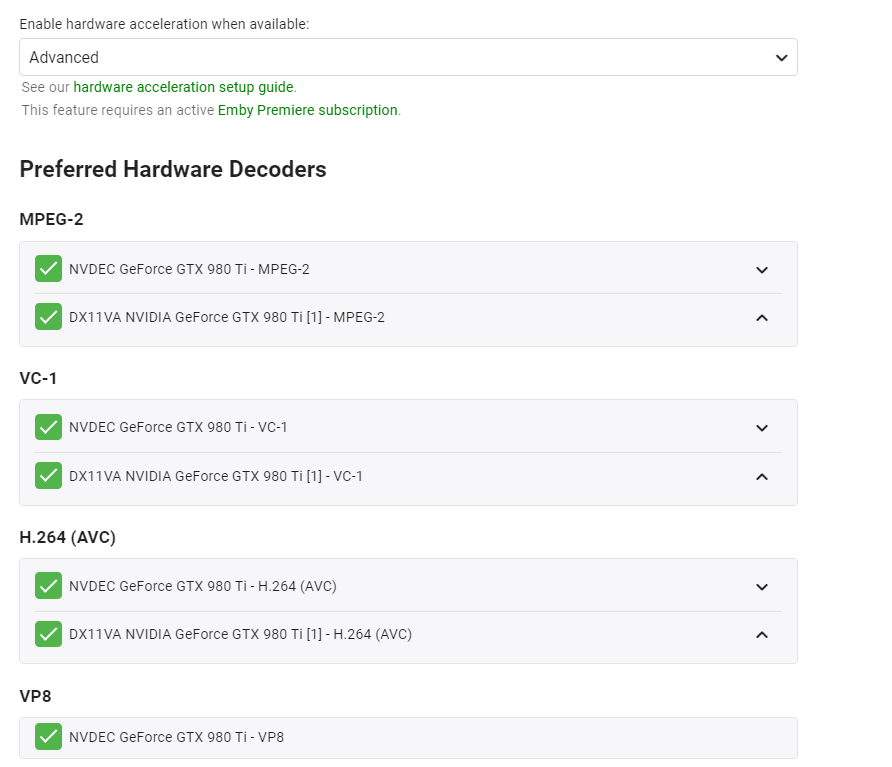Viewport: 892px width, 767px height.
Task: Select the NVDEC GeForce GTX 980 Ti - VP8 row label
Action: 177,737
